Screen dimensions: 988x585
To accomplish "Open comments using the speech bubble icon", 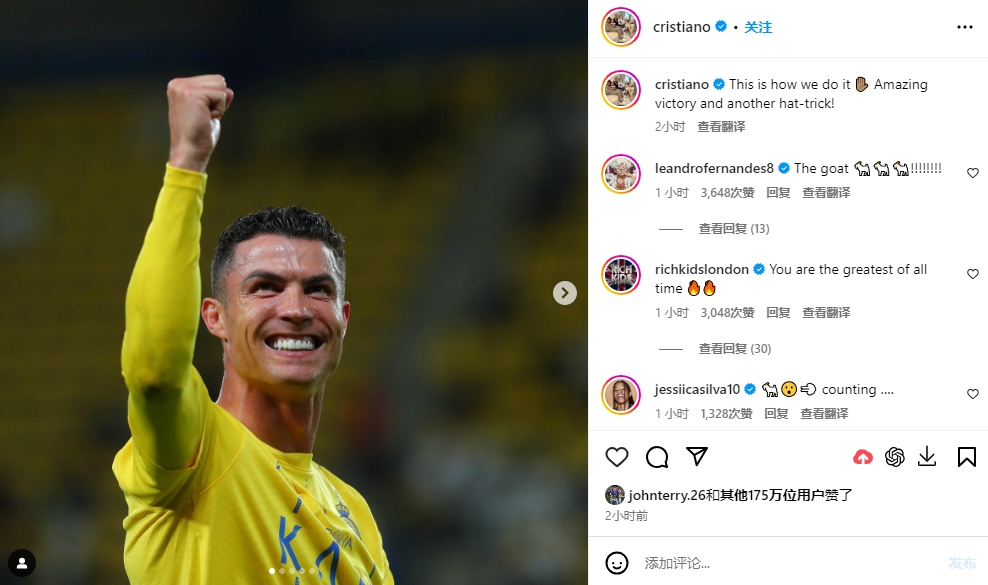I will tap(657, 457).
